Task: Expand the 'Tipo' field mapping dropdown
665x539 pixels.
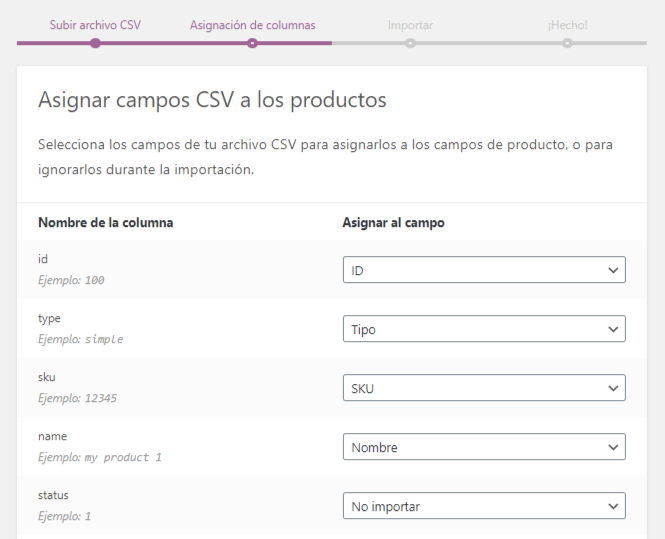Action: 483,329
